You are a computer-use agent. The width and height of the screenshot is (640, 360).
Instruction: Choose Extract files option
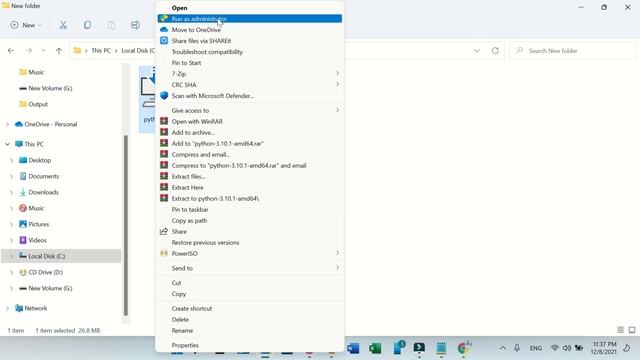coord(250,177)
